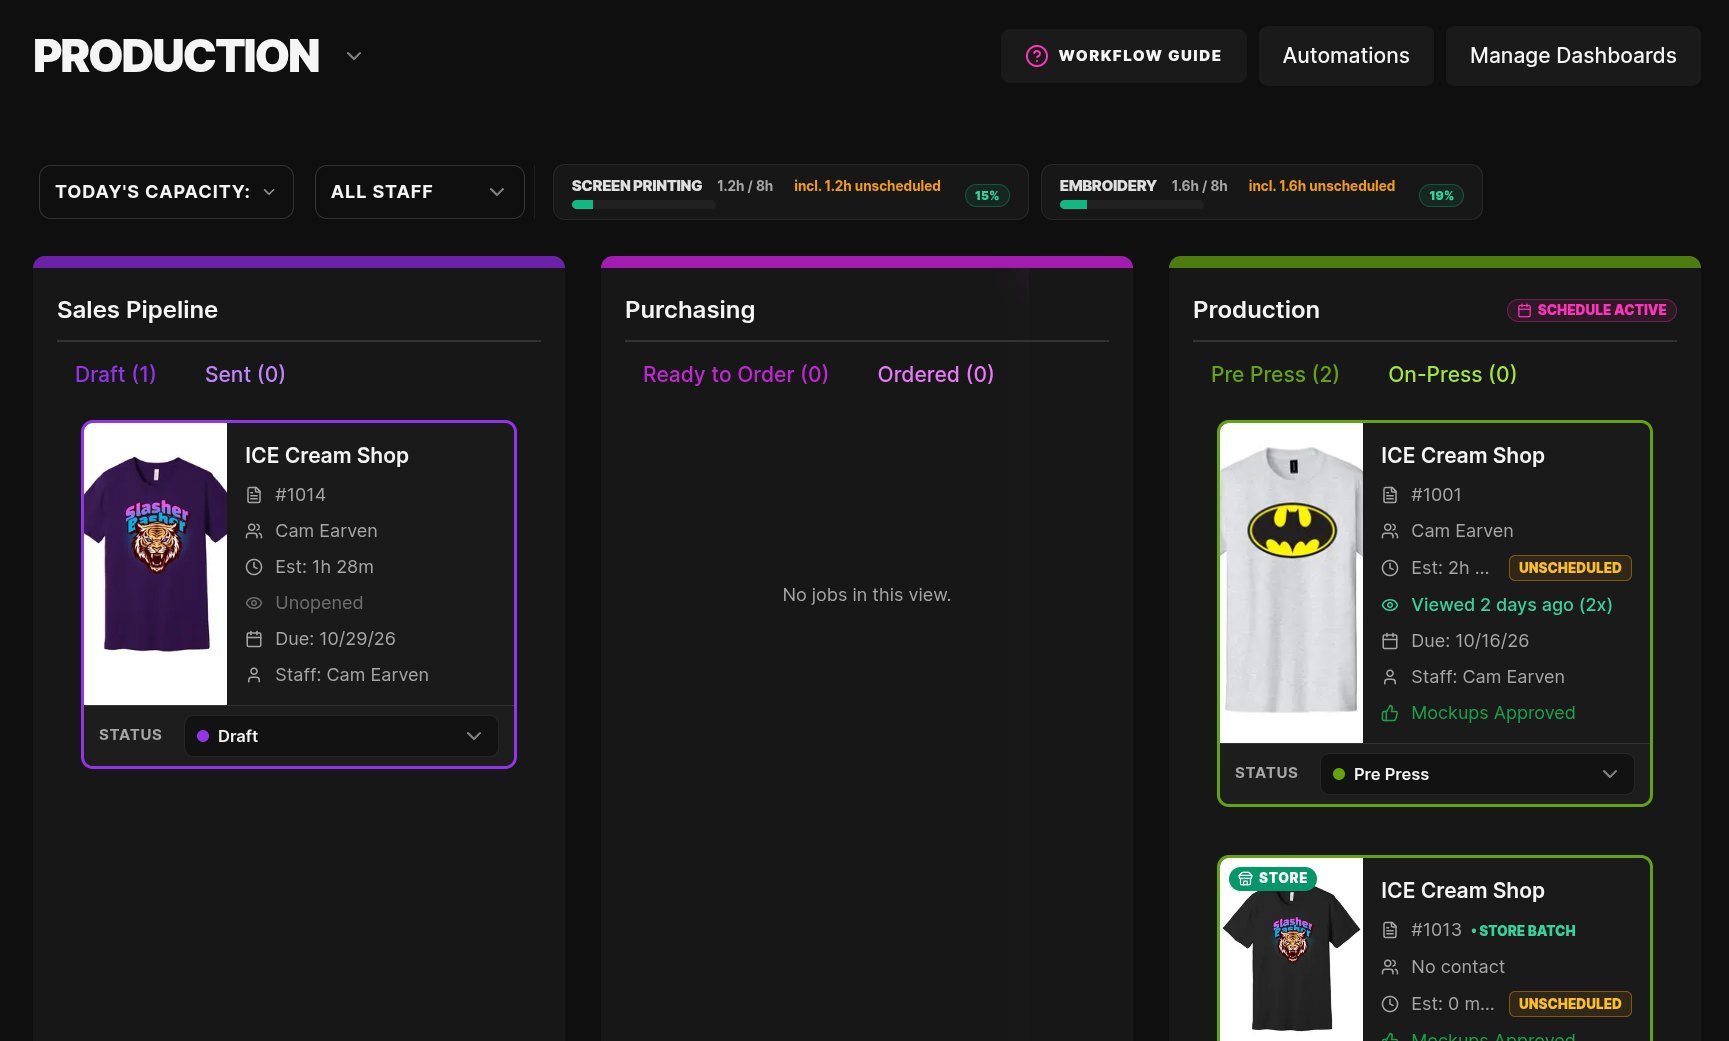
Task: Click calendar icon next to Due: 10/29/26
Action: tap(254, 639)
